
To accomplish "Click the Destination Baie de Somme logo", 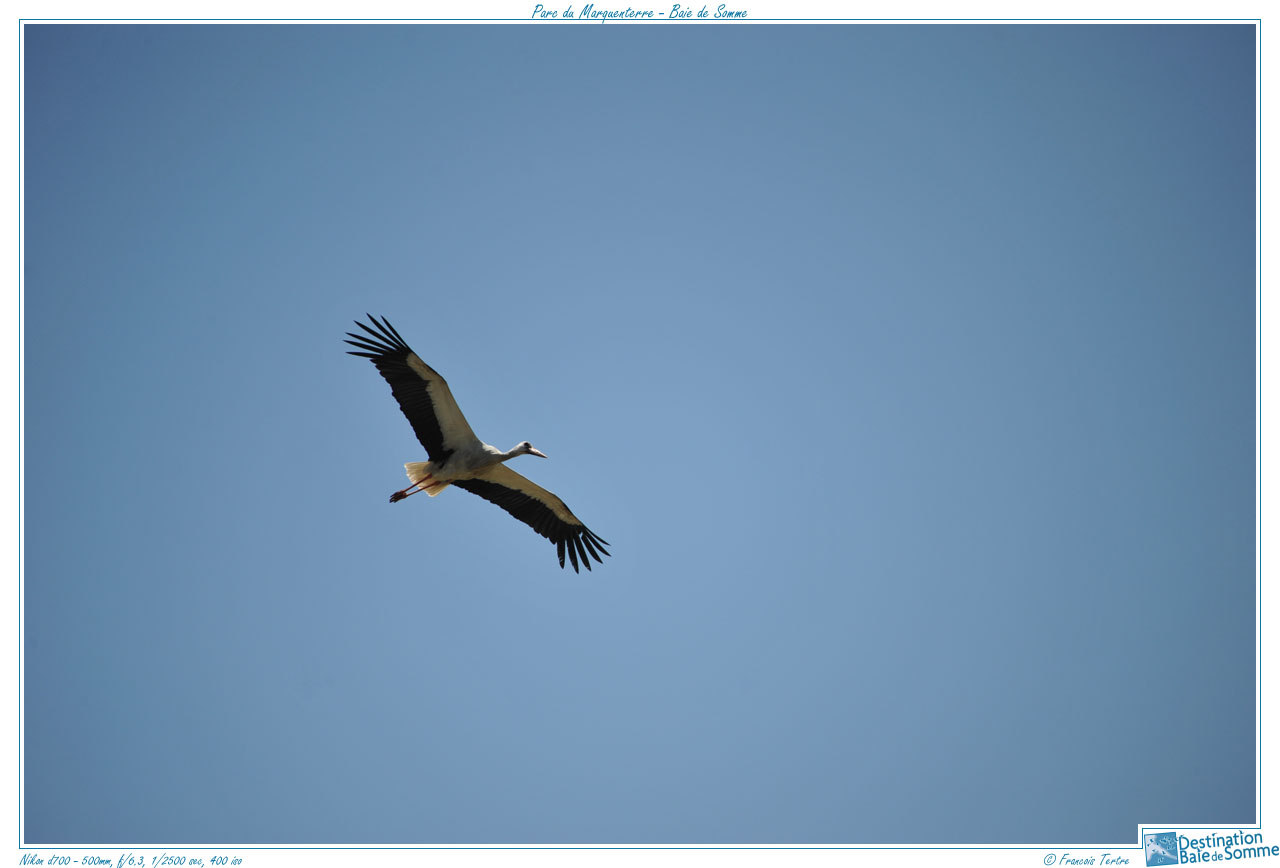I will (x=1210, y=847).
